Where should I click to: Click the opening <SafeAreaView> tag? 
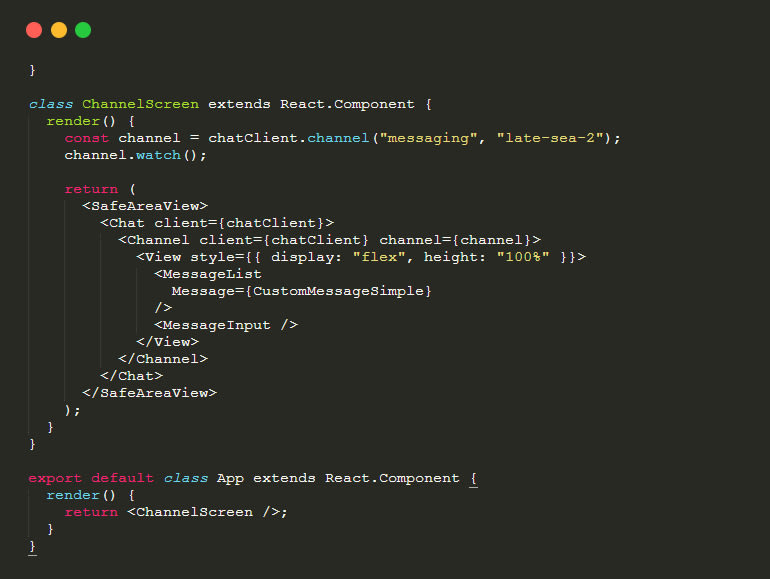point(145,206)
